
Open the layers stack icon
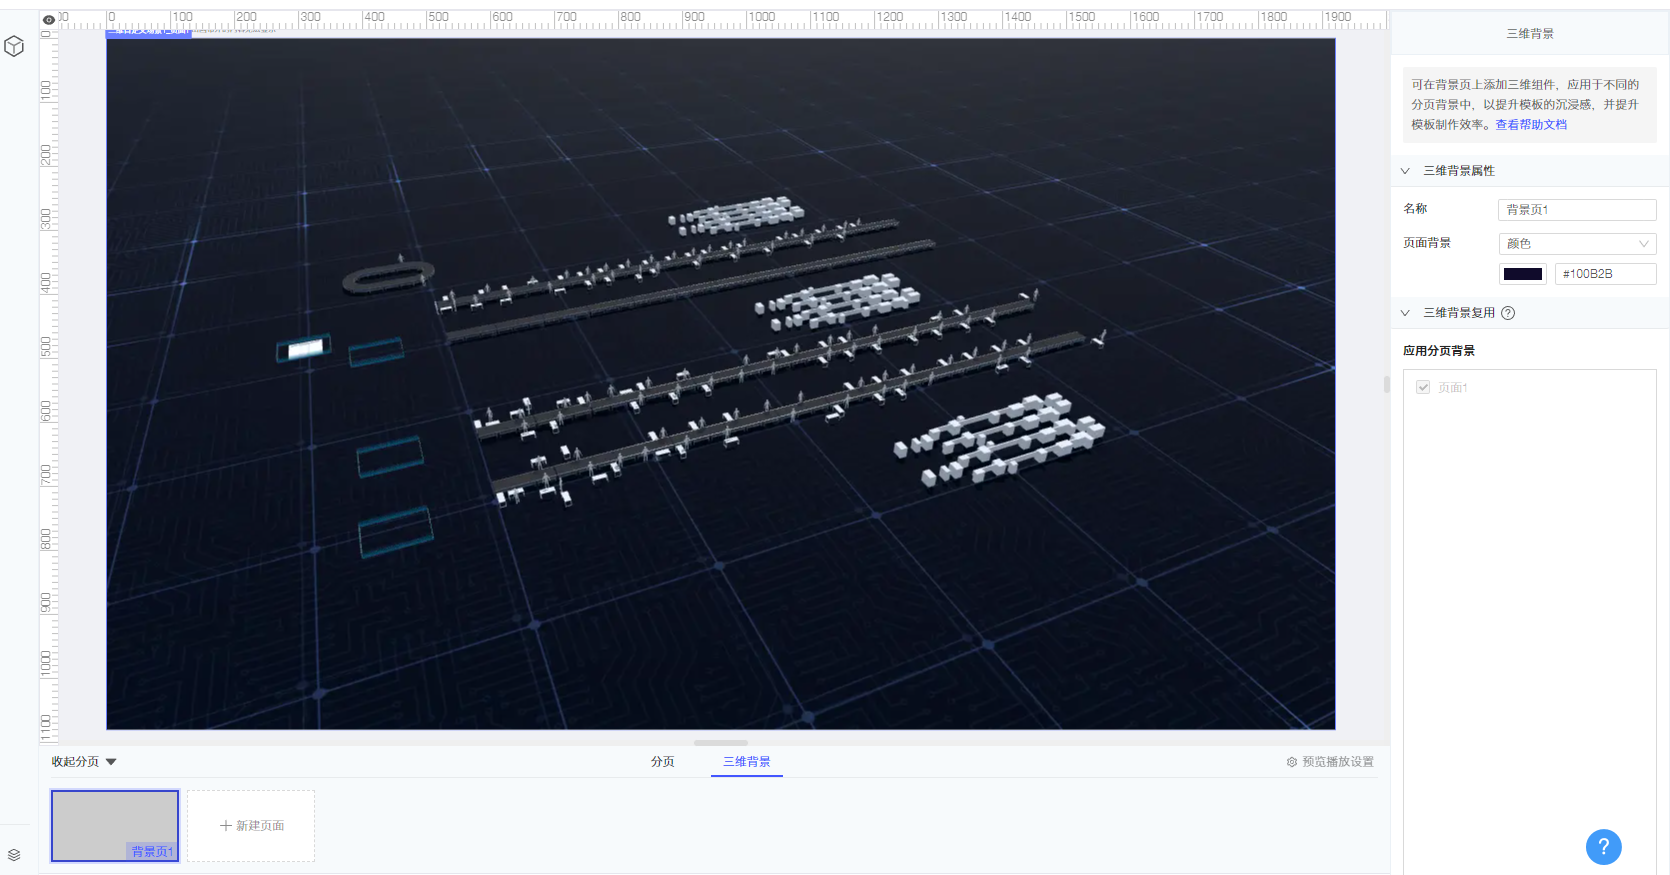14,855
